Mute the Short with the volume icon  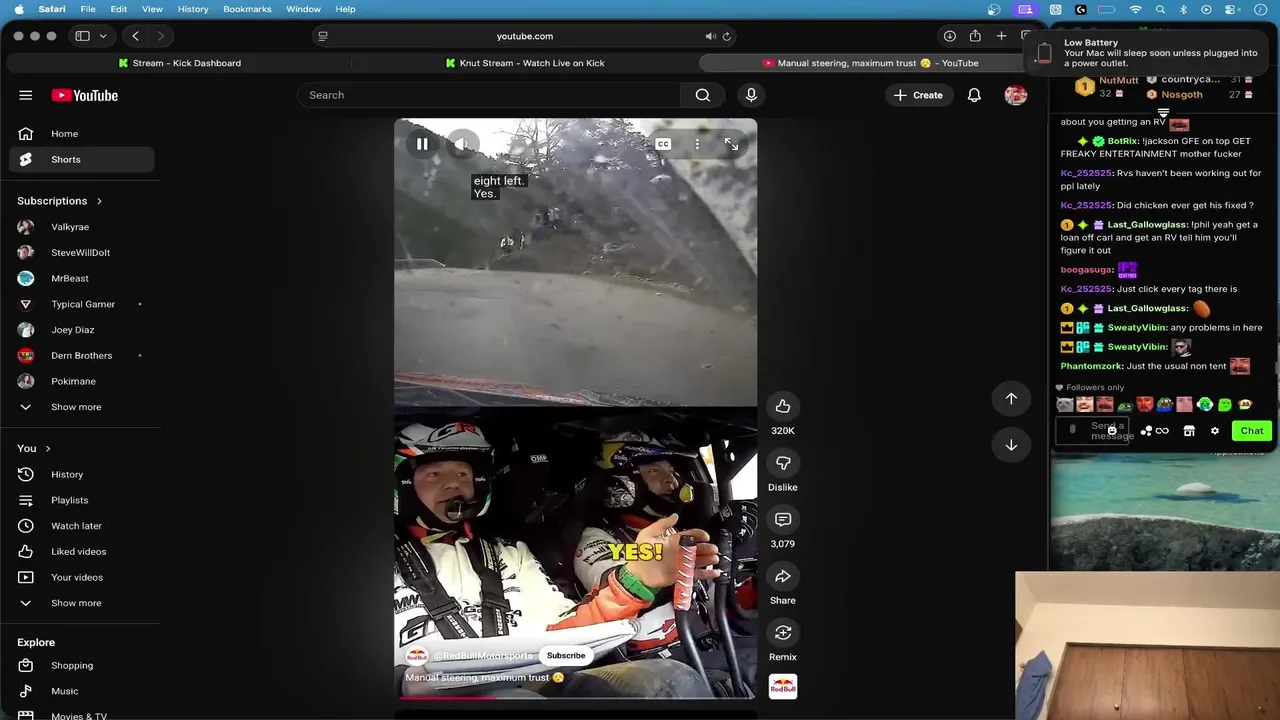tap(461, 144)
